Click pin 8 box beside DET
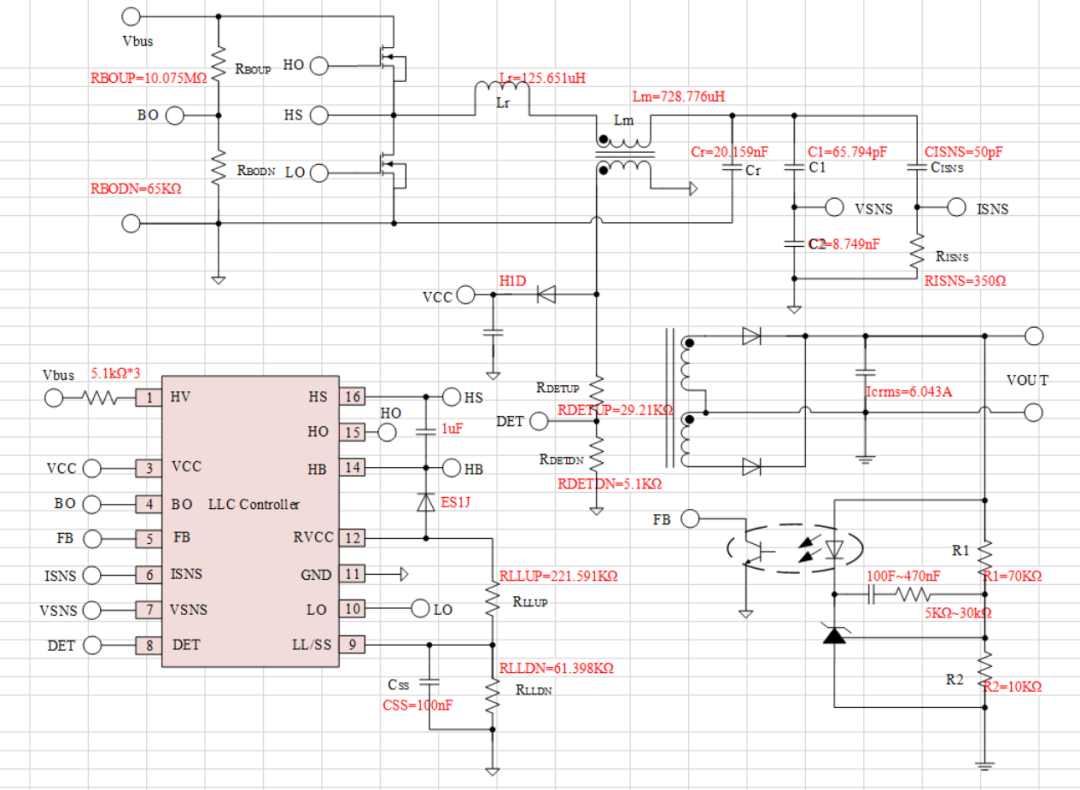1080x790 pixels. tap(149, 645)
